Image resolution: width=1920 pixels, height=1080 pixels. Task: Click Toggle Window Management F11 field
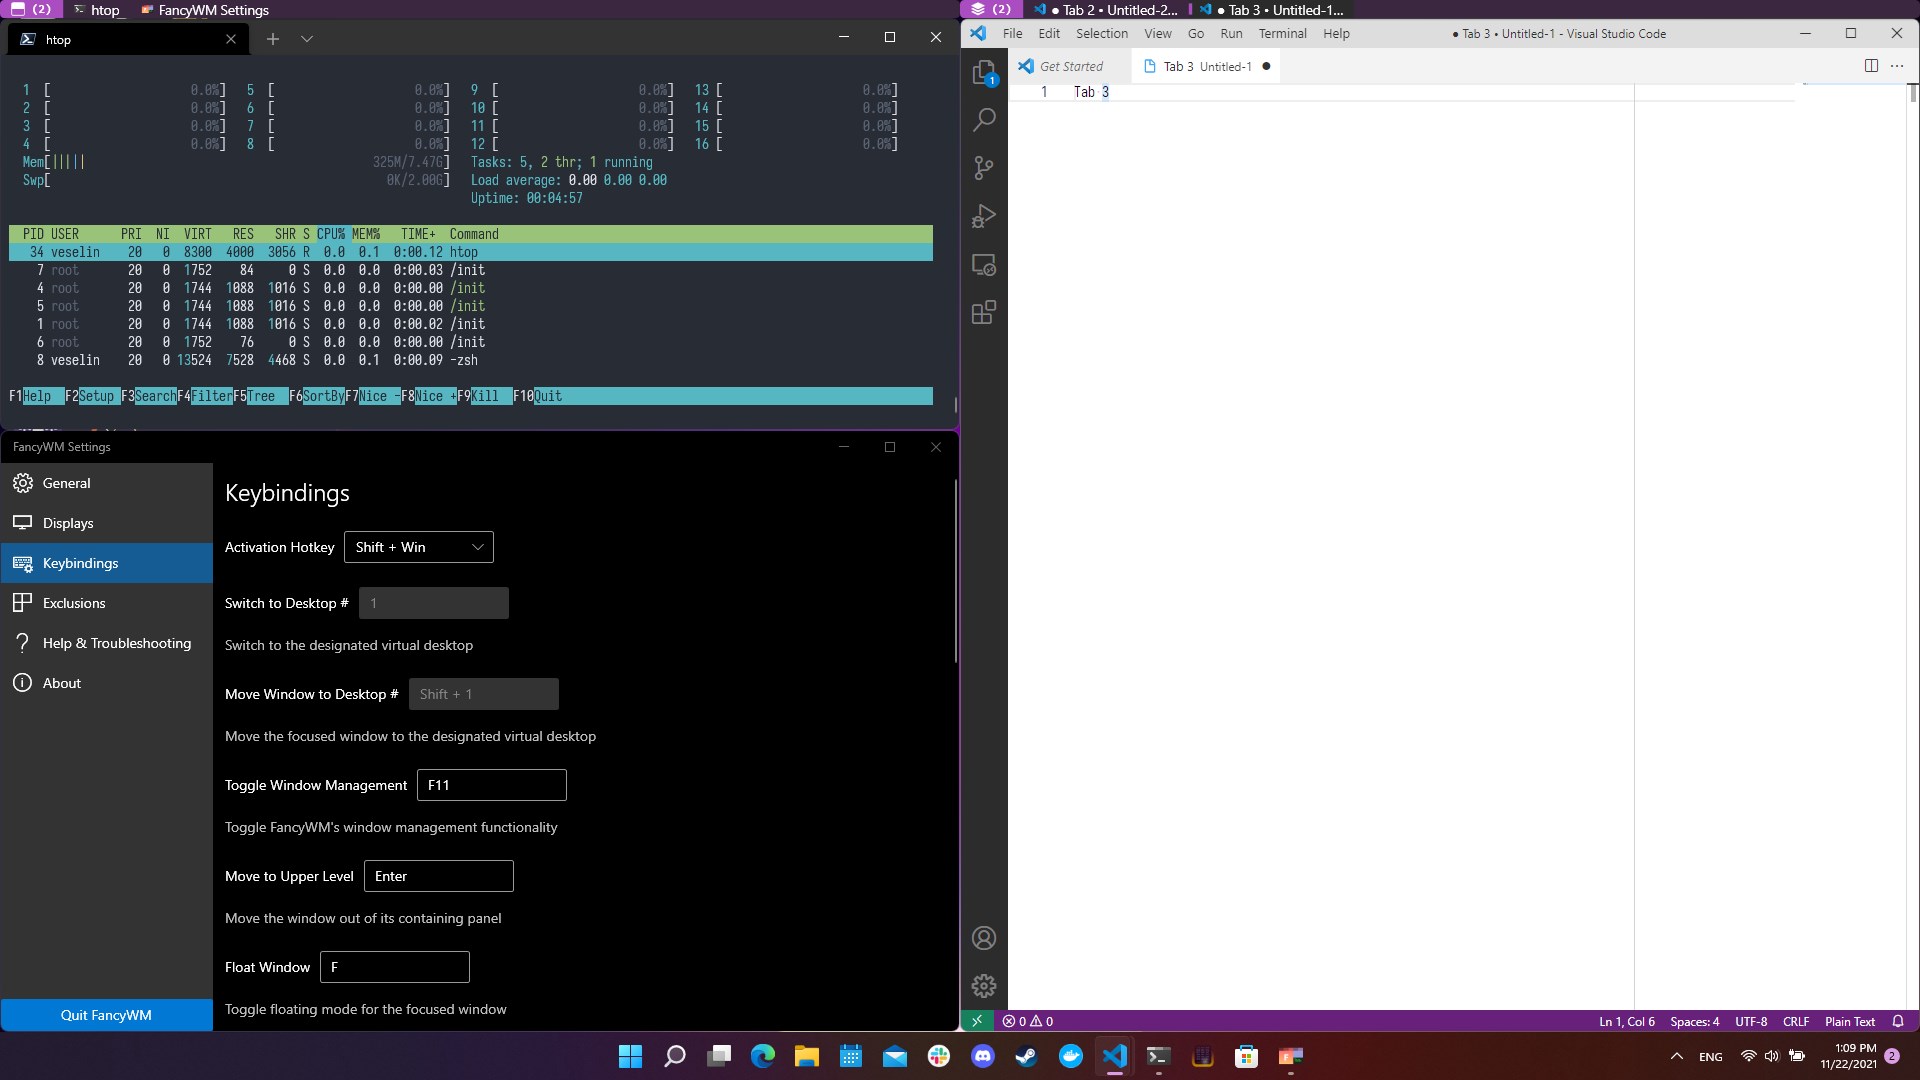(491, 785)
